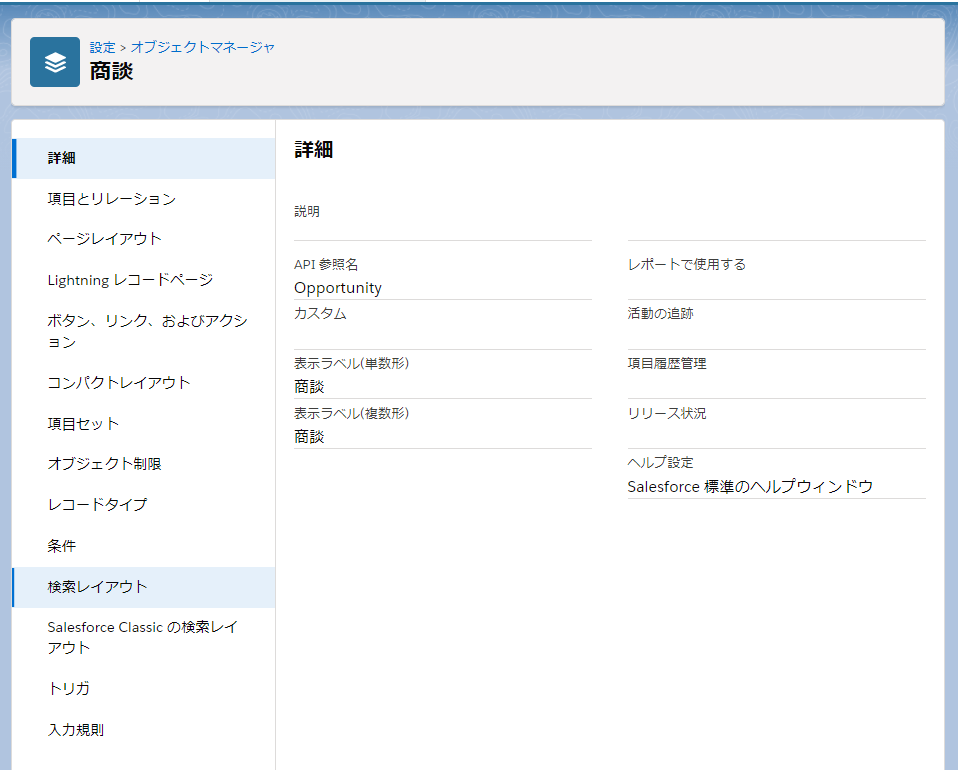Go to オブジェクトマネージャ breadcrumb link

(x=203, y=47)
